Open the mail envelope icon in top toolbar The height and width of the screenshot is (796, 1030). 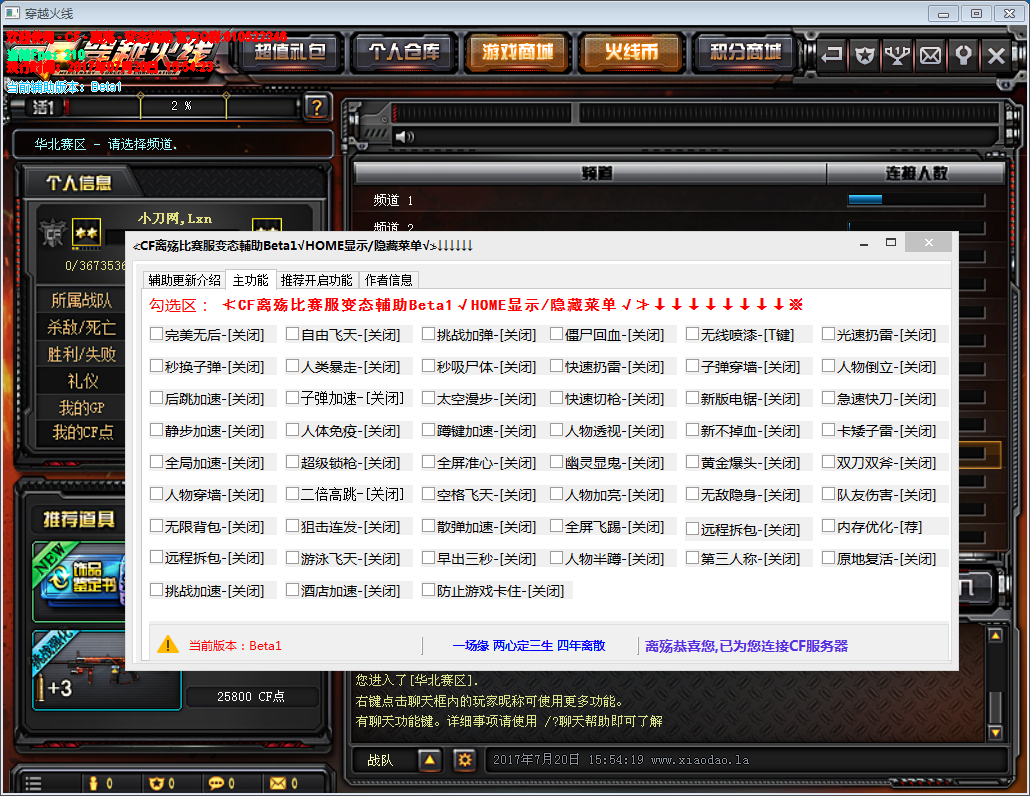pos(930,55)
